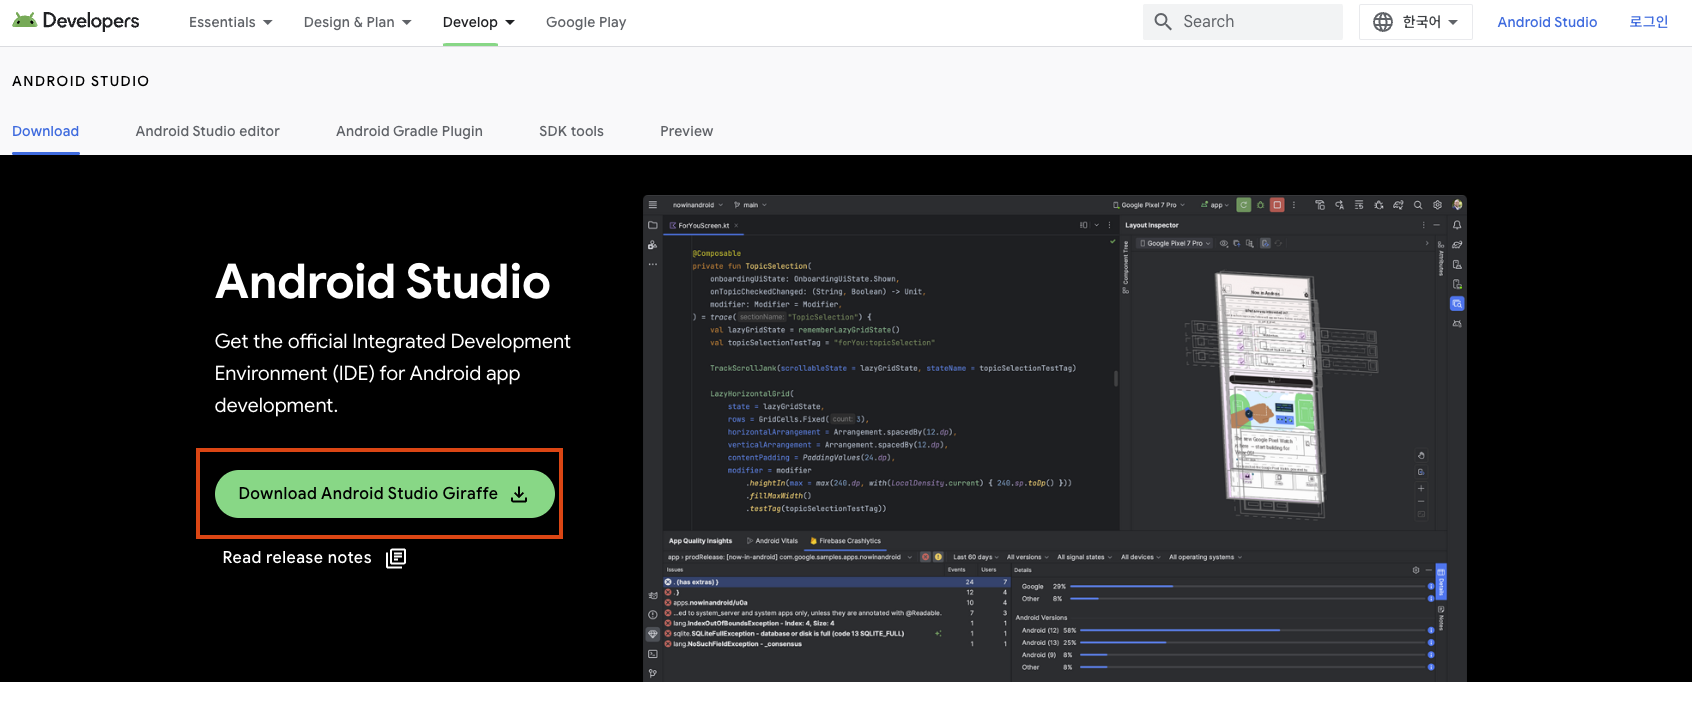The image size is (1692, 715).
Task: Click the blue Details side tab
Action: pos(1441,581)
